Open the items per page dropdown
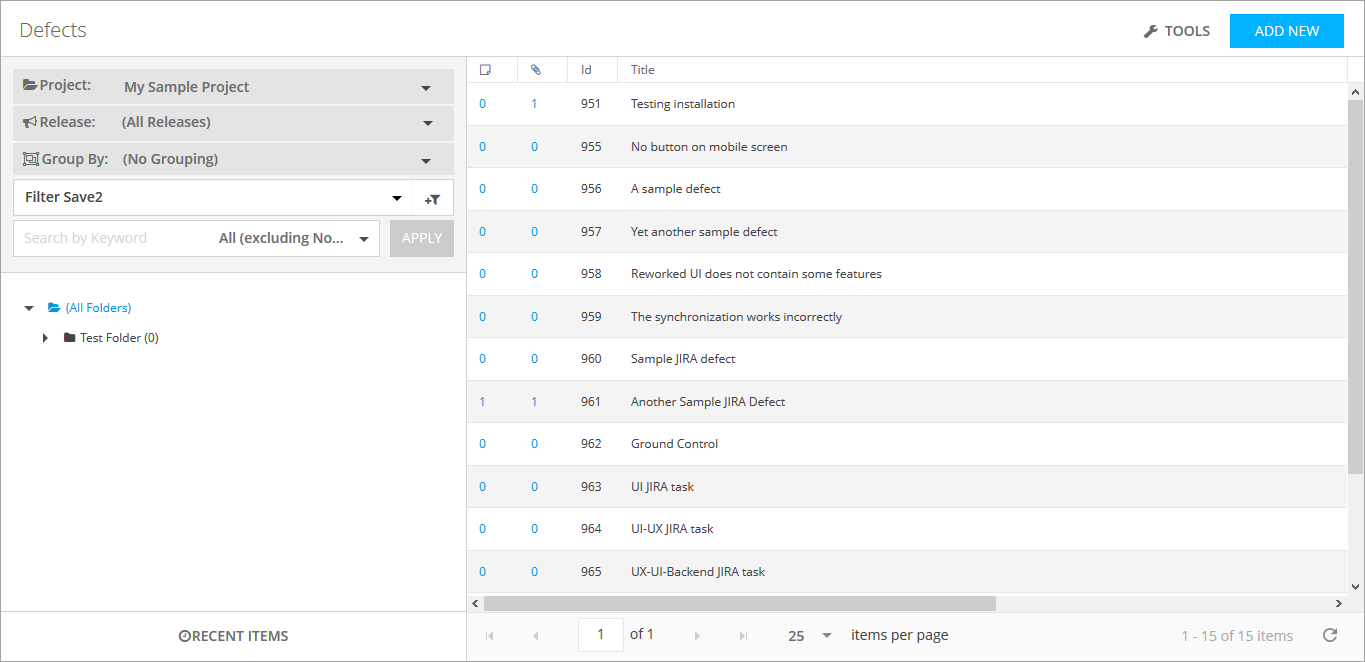This screenshot has height=662, width=1365. coord(826,636)
